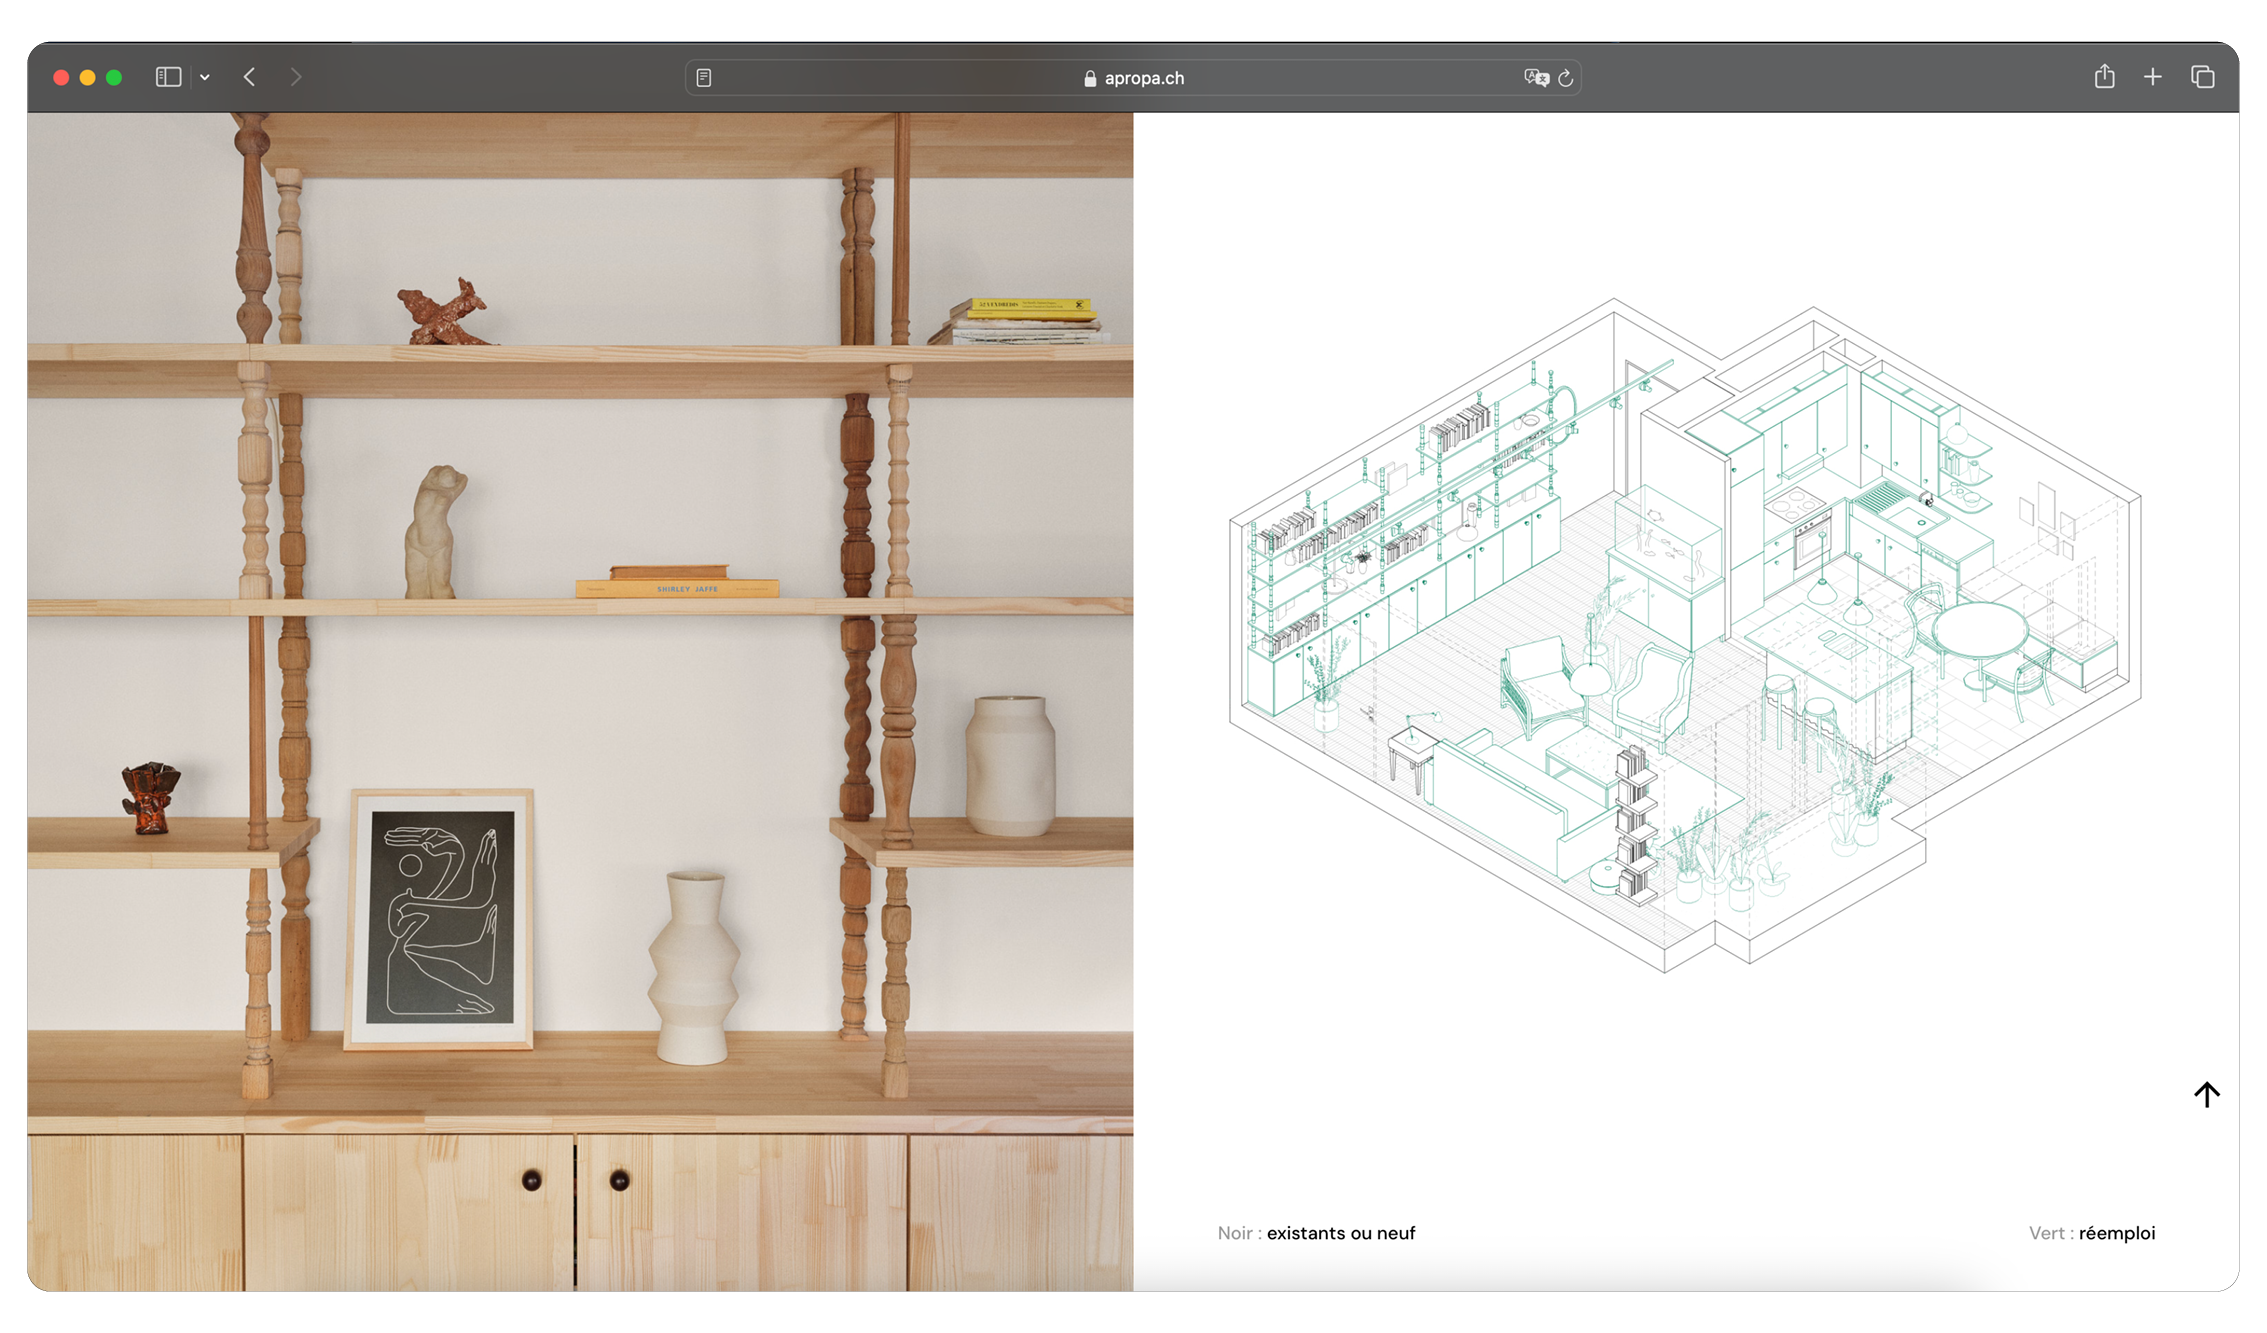Click the 'existants ou neuf' legend text
The width and height of the screenshot is (2267, 1333).
tap(1340, 1233)
